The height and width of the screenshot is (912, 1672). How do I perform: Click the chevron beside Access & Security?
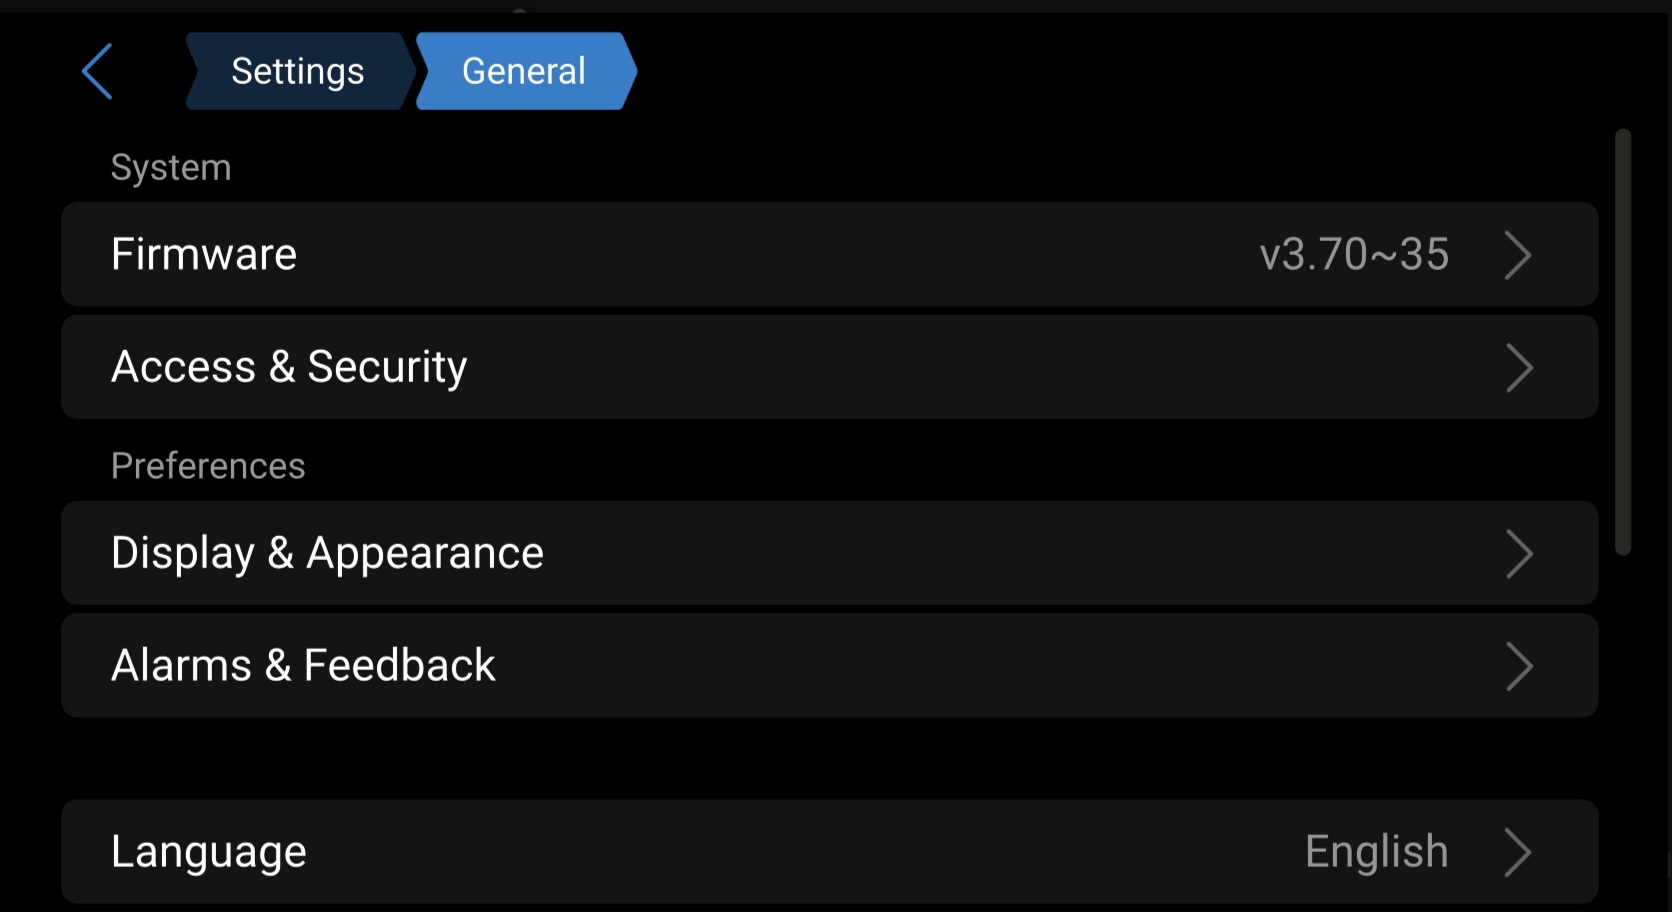(x=1518, y=368)
